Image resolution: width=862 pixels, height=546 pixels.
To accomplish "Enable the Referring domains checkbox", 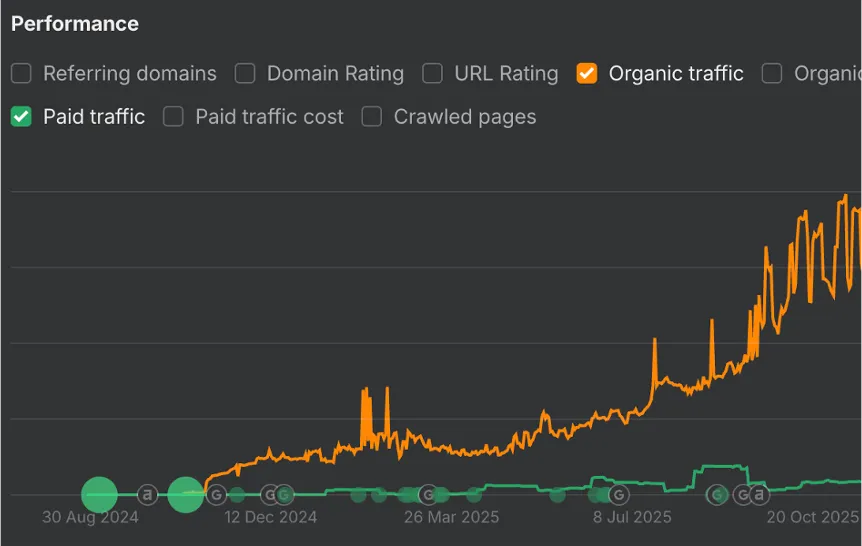I will pyautogui.click(x=21, y=73).
